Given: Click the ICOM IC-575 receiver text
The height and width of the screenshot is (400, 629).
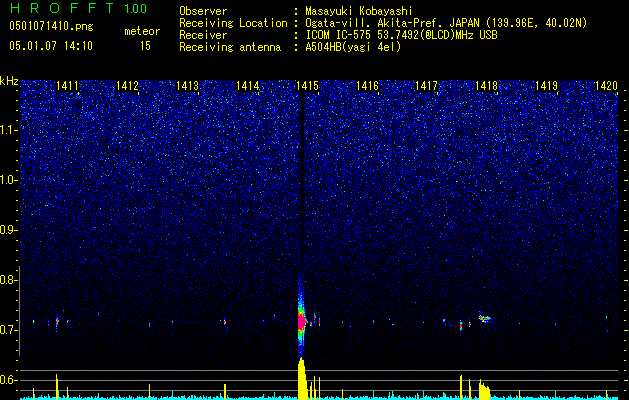Looking at the screenshot, I should tap(401, 35).
